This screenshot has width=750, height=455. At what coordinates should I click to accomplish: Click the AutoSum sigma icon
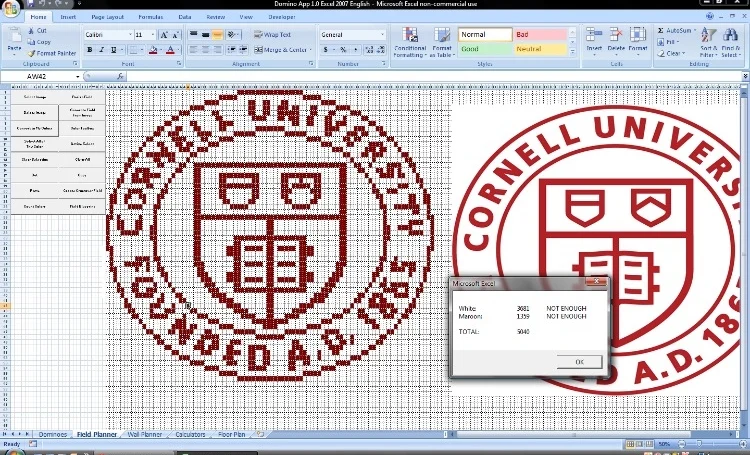tap(661, 31)
